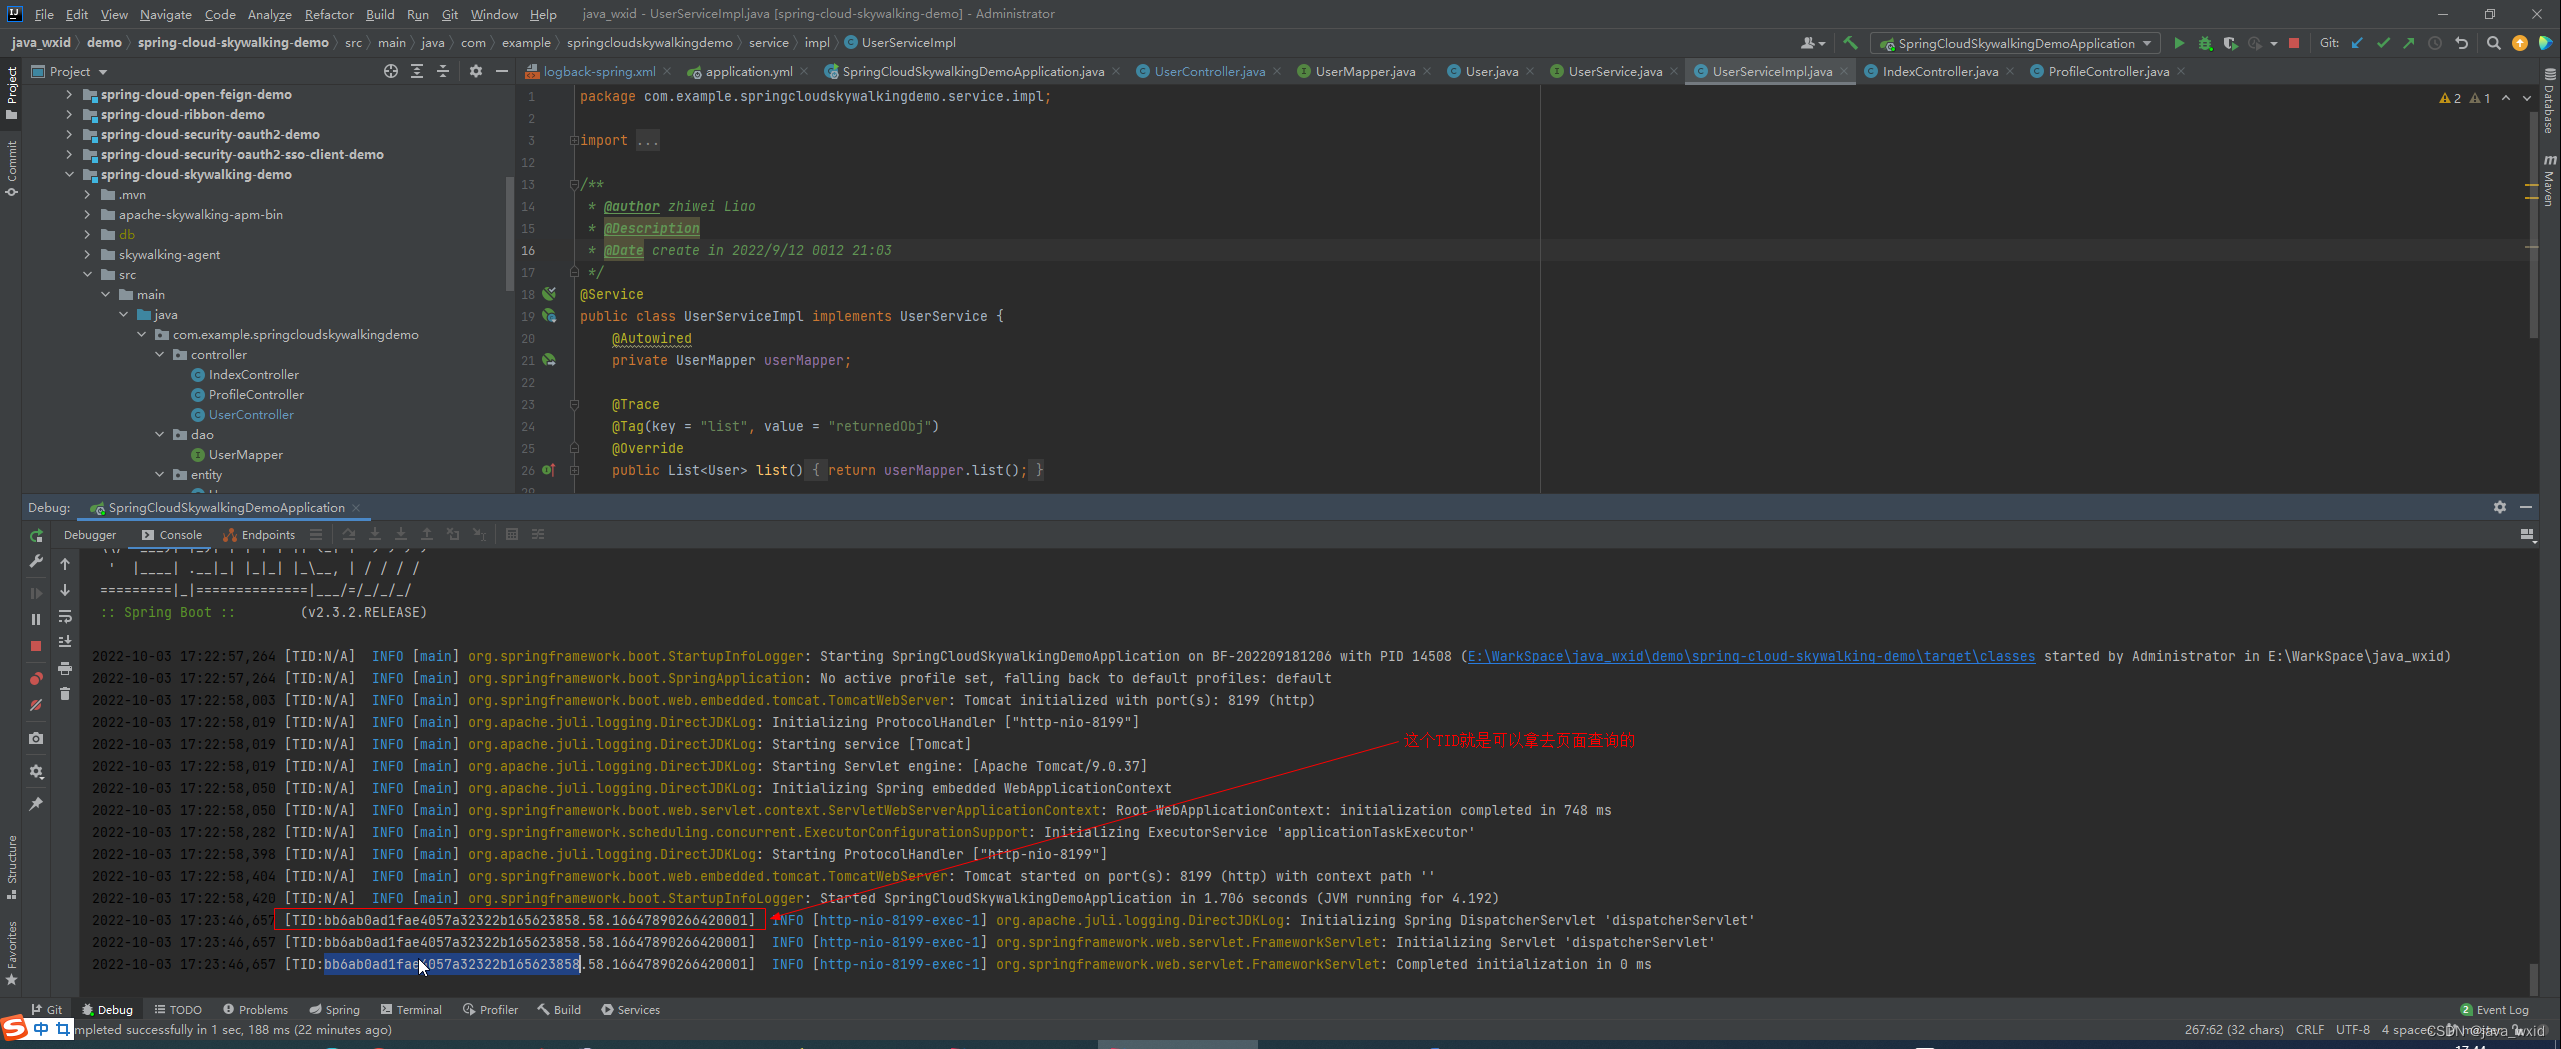The image size is (2561, 1049).
Task: Rerun the application in Debug panel
Action: (x=36, y=536)
